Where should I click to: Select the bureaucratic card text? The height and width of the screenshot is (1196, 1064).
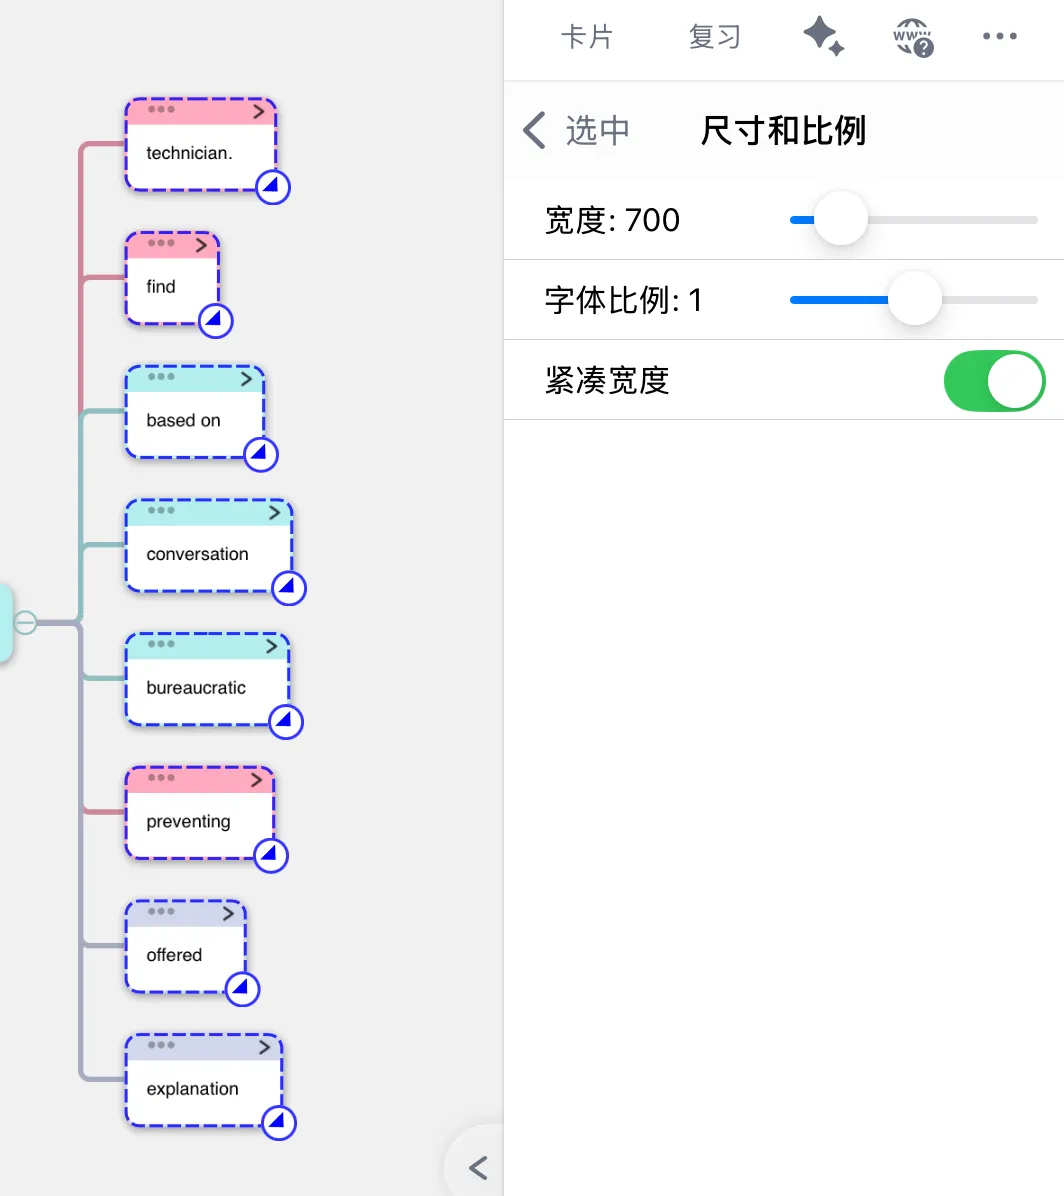click(x=196, y=688)
